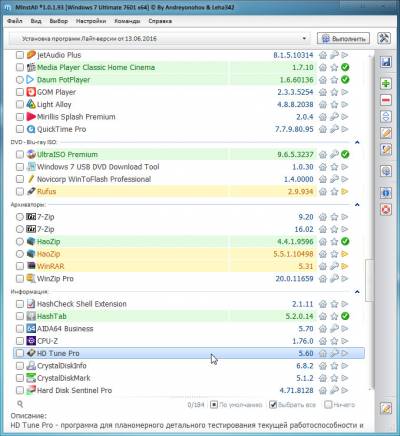Click the star icon in CPU-Z row
Screen dimensions: 400x436
point(334,341)
